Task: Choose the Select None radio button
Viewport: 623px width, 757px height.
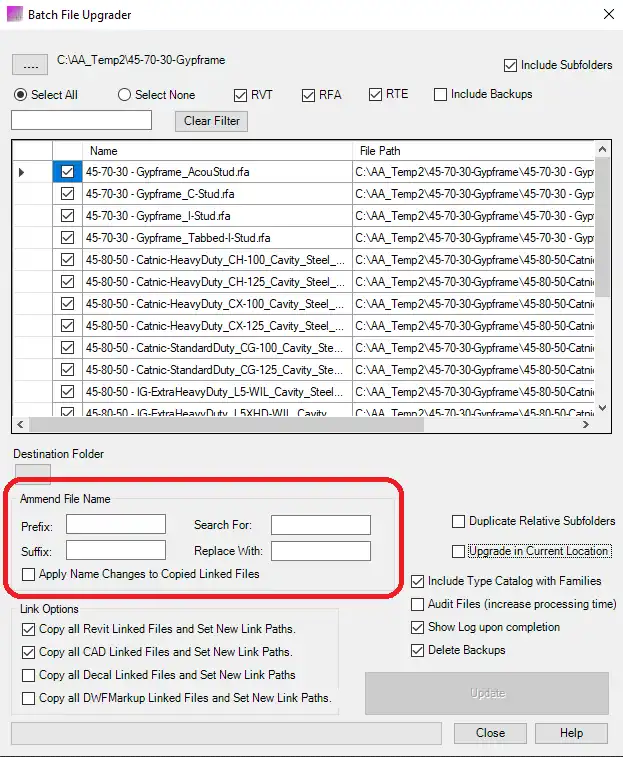Action: coord(125,95)
